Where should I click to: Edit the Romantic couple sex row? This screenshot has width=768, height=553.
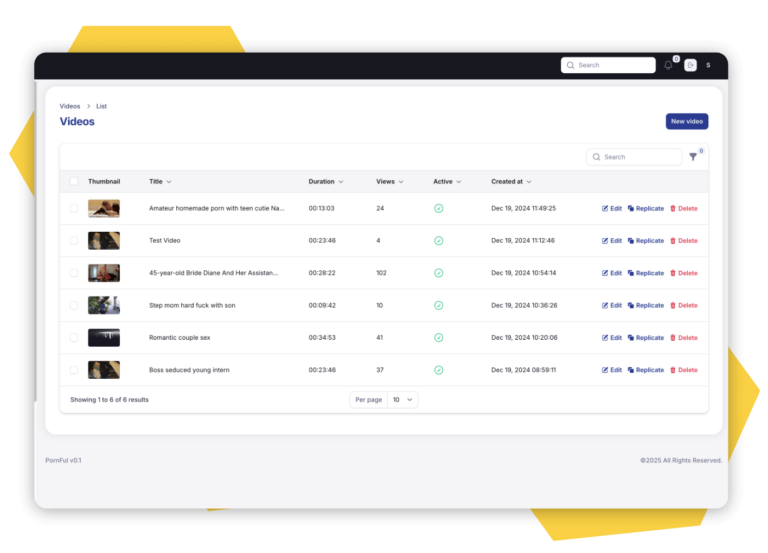(612, 337)
